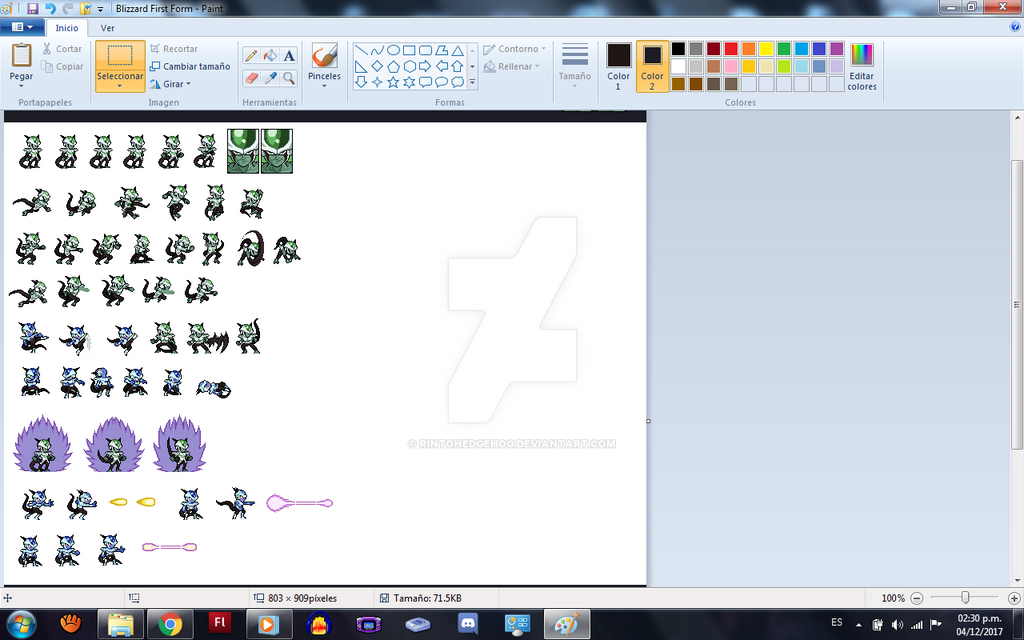The height and width of the screenshot is (640, 1024).
Task: Pick the red color swatch
Action: tap(731, 49)
